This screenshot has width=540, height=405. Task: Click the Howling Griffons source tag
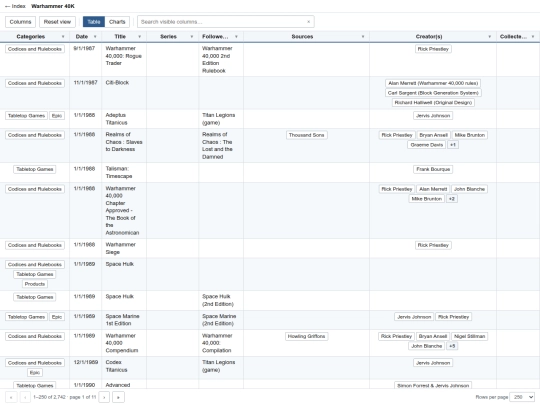[307, 336]
